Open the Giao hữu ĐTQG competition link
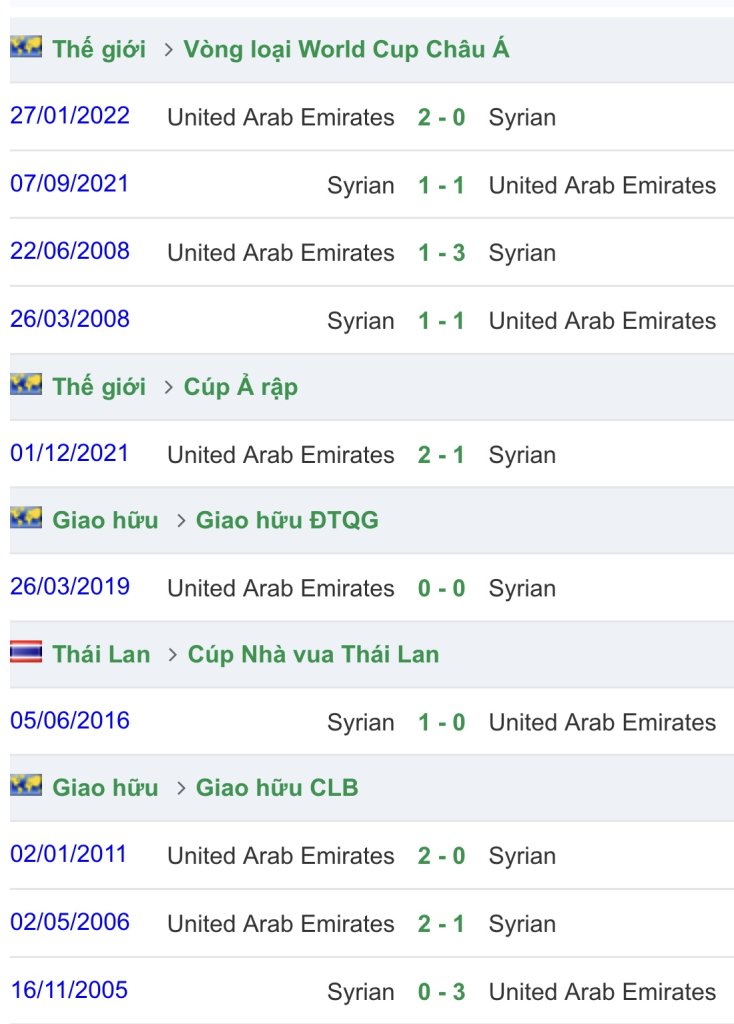This screenshot has height=1024, width=734. coord(287,520)
